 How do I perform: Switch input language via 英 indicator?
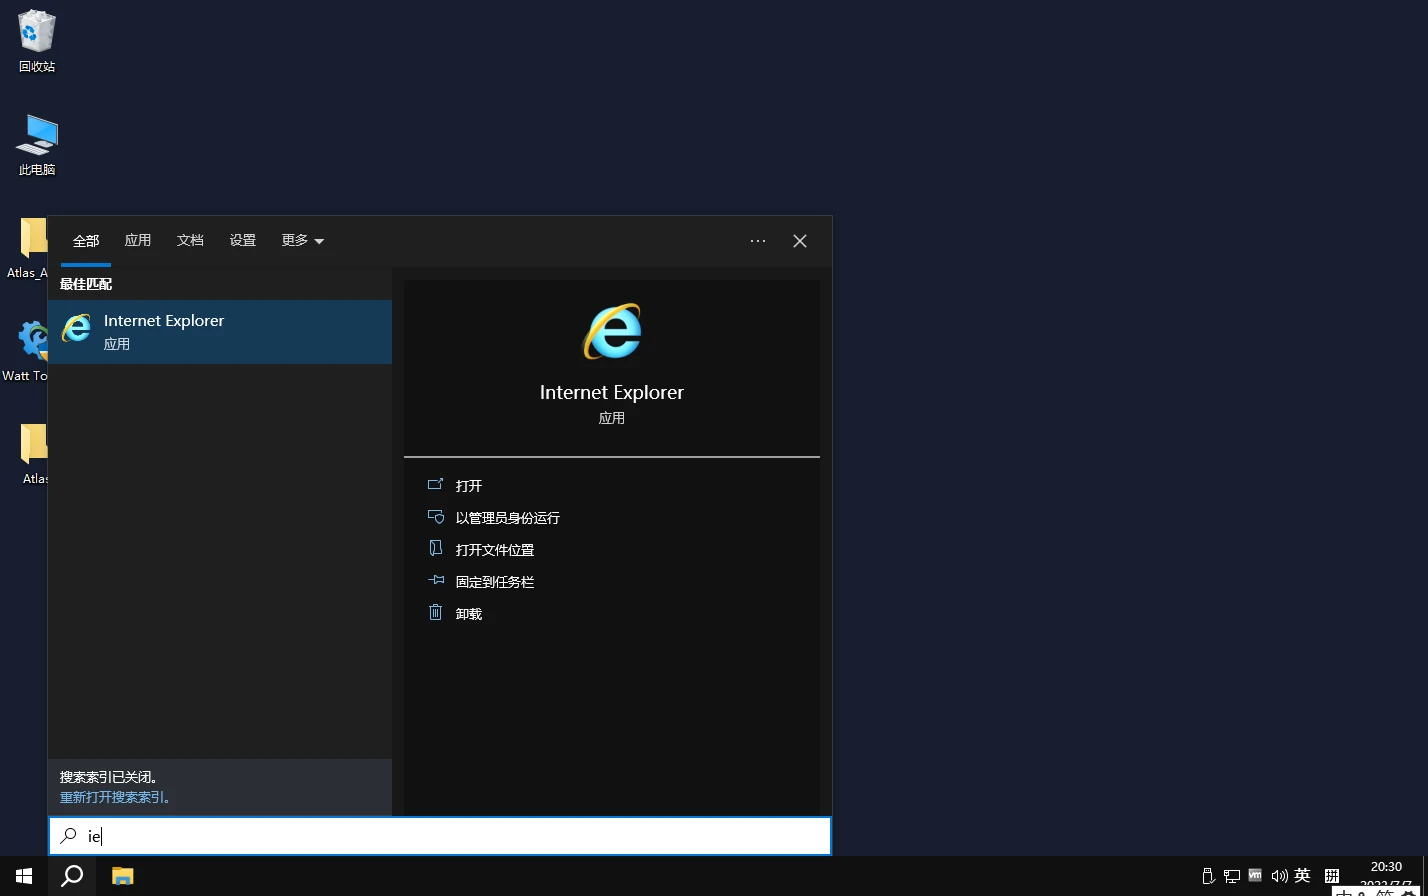point(1302,876)
